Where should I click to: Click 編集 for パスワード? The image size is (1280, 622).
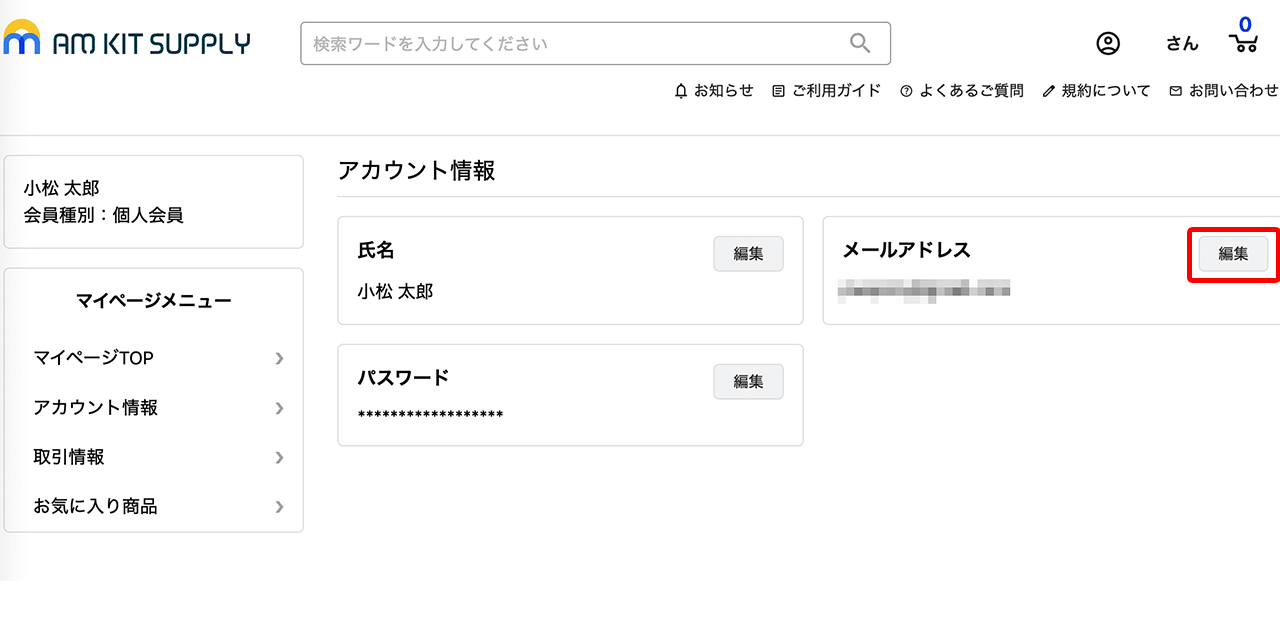[748, 381]
